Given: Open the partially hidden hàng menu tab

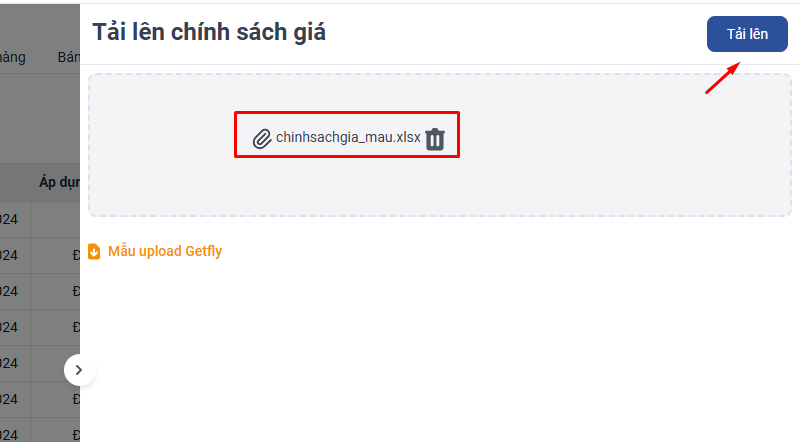Looking at the screenshot, I should (13, 57).
